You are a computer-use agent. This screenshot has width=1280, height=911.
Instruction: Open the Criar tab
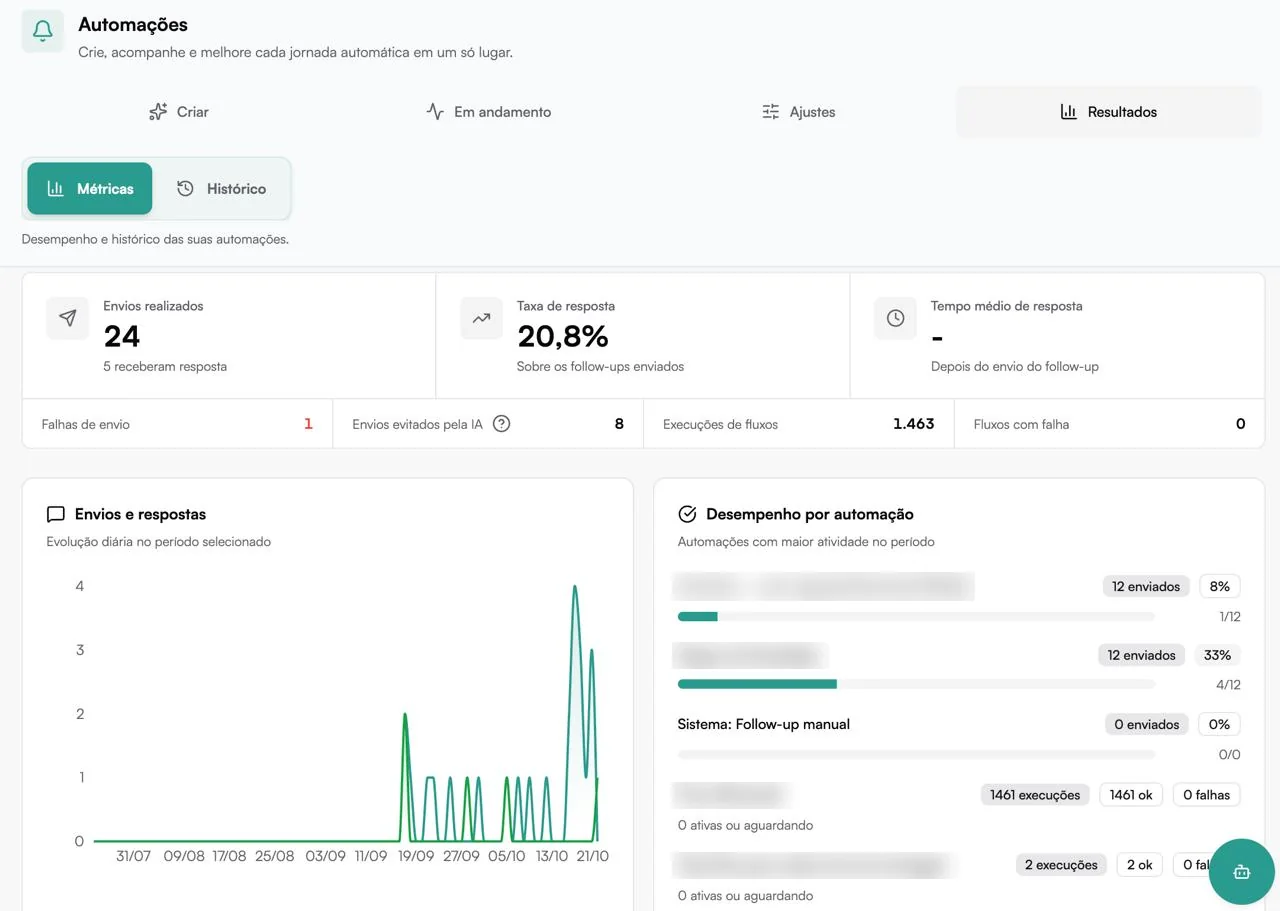coord(178,112)
